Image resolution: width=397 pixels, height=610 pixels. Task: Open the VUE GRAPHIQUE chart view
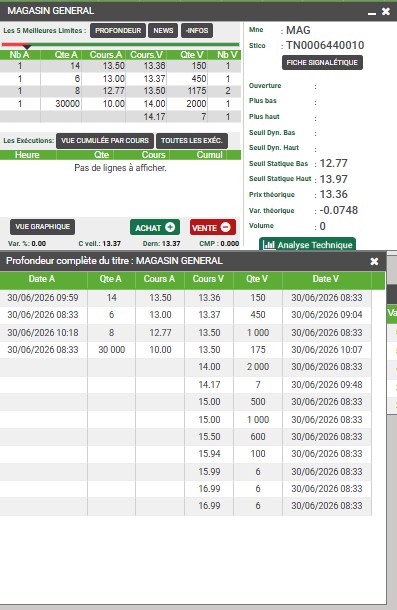point(42,227)
